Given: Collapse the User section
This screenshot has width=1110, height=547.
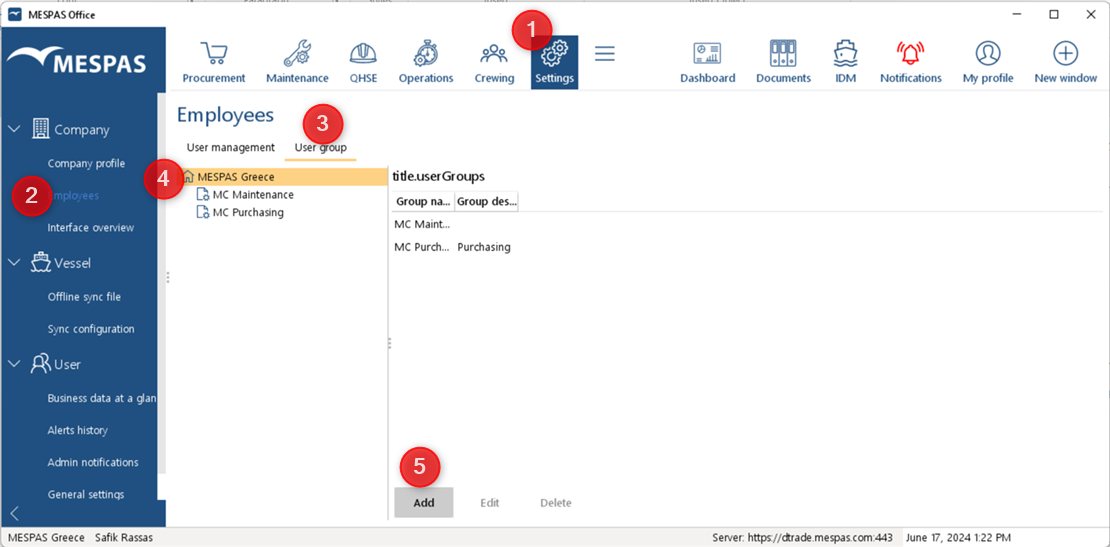Looking at the screenshot, I should point(14,364).
